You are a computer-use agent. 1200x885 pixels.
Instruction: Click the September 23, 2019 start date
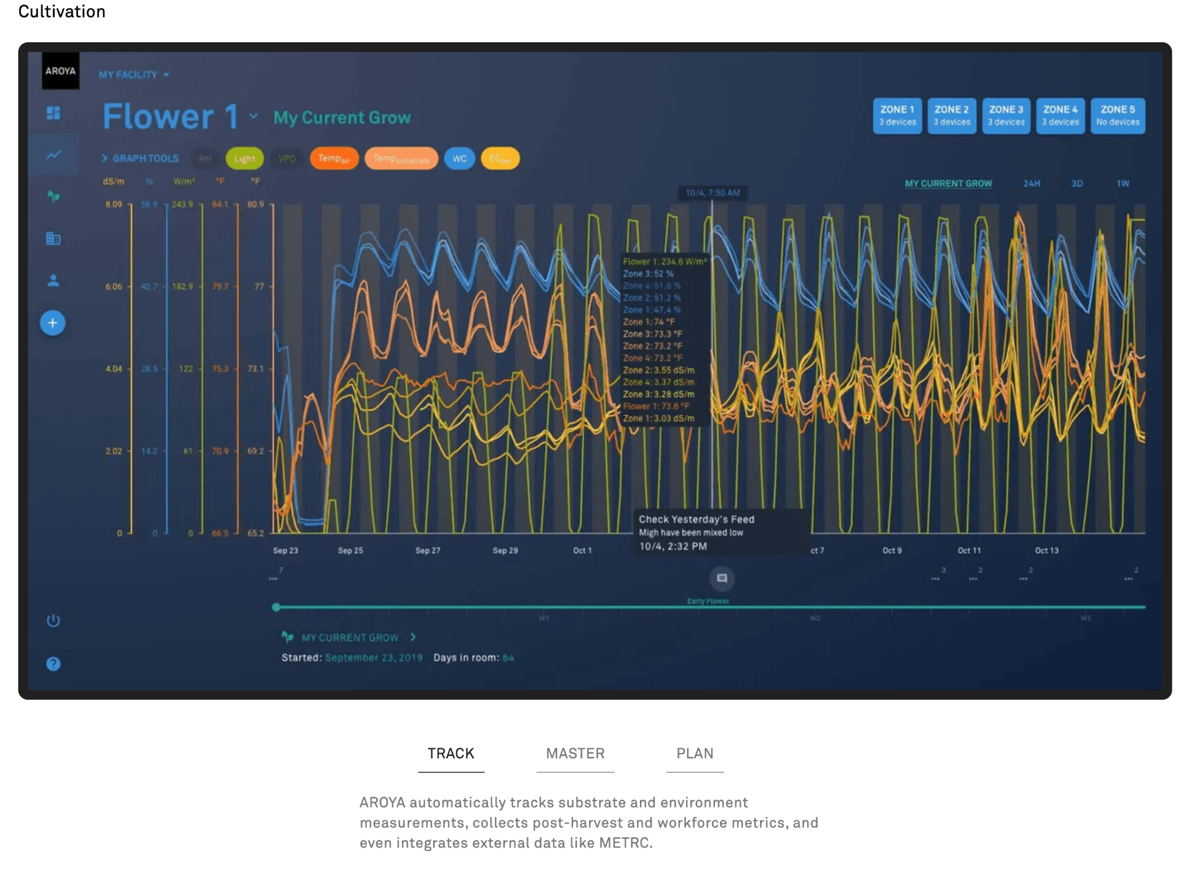coord(374,658)
